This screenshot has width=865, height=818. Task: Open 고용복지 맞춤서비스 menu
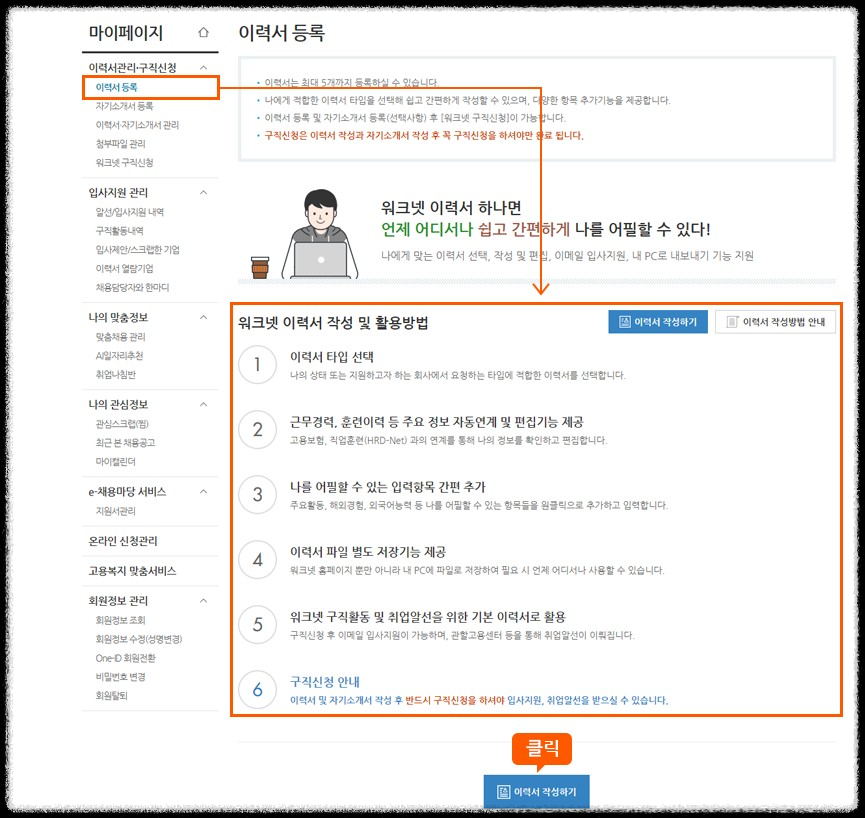click(x=132, y=570)
